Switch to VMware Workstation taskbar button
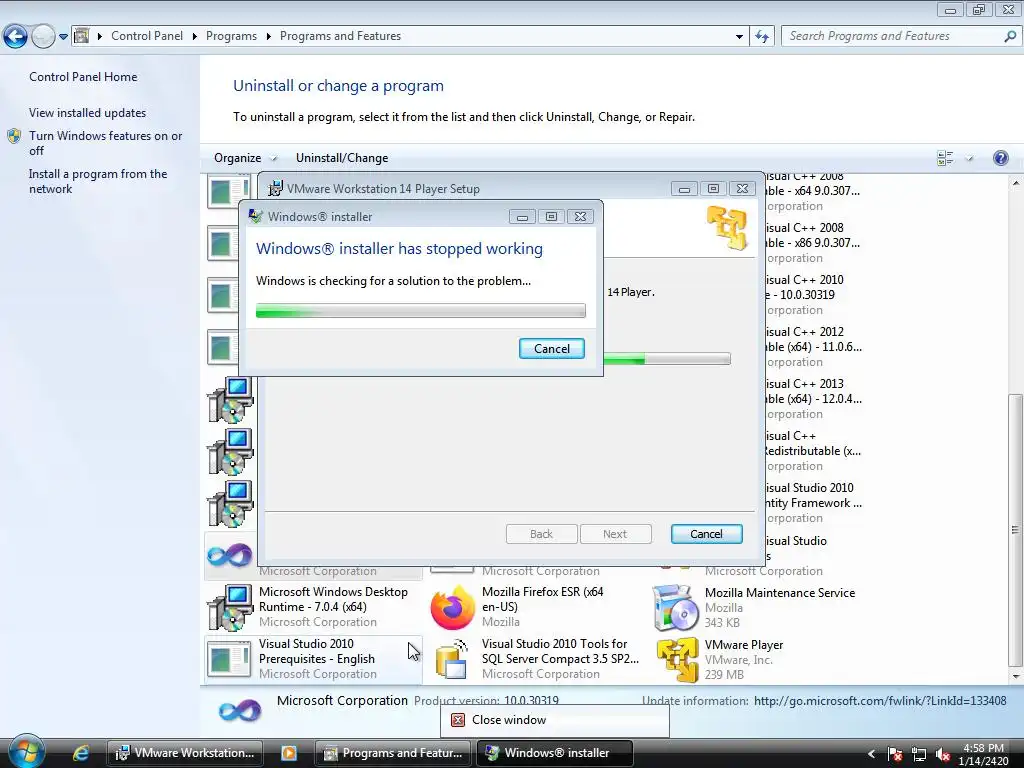 coord(185,753)
